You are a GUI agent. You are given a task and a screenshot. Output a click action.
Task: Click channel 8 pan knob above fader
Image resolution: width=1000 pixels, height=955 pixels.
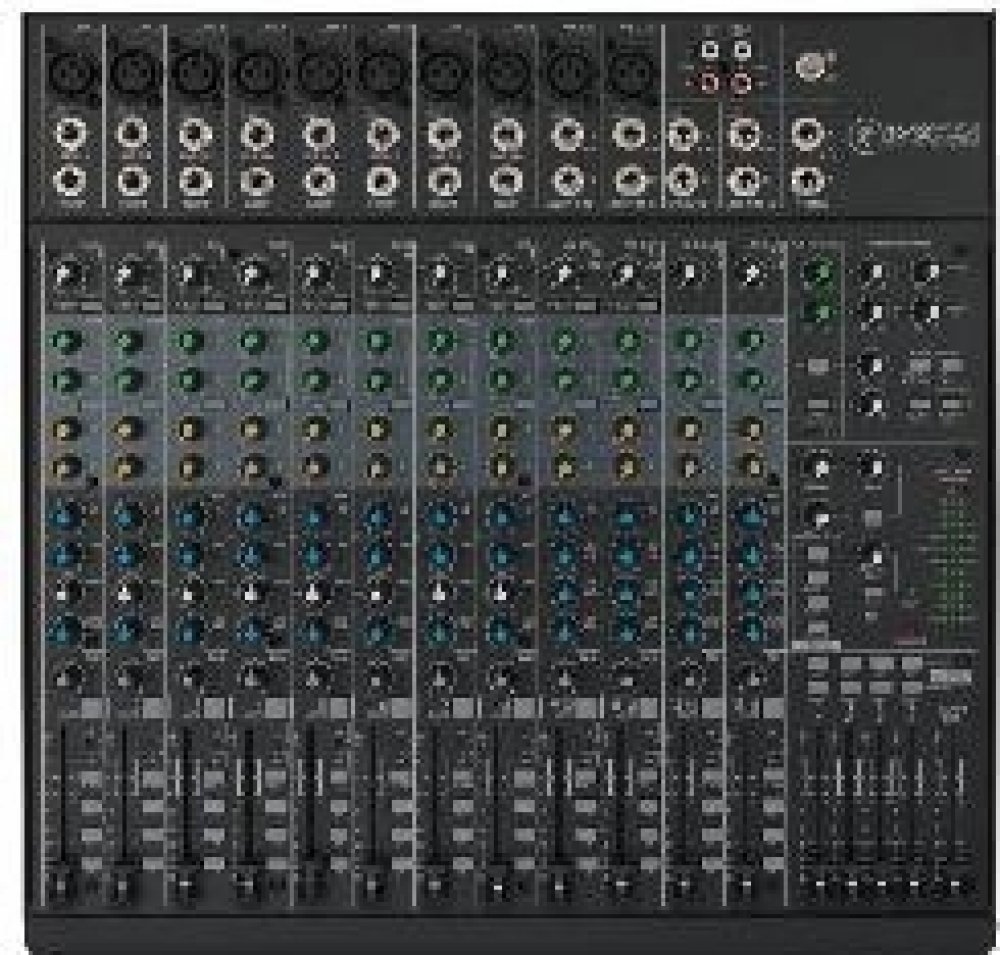click(500, 672)
